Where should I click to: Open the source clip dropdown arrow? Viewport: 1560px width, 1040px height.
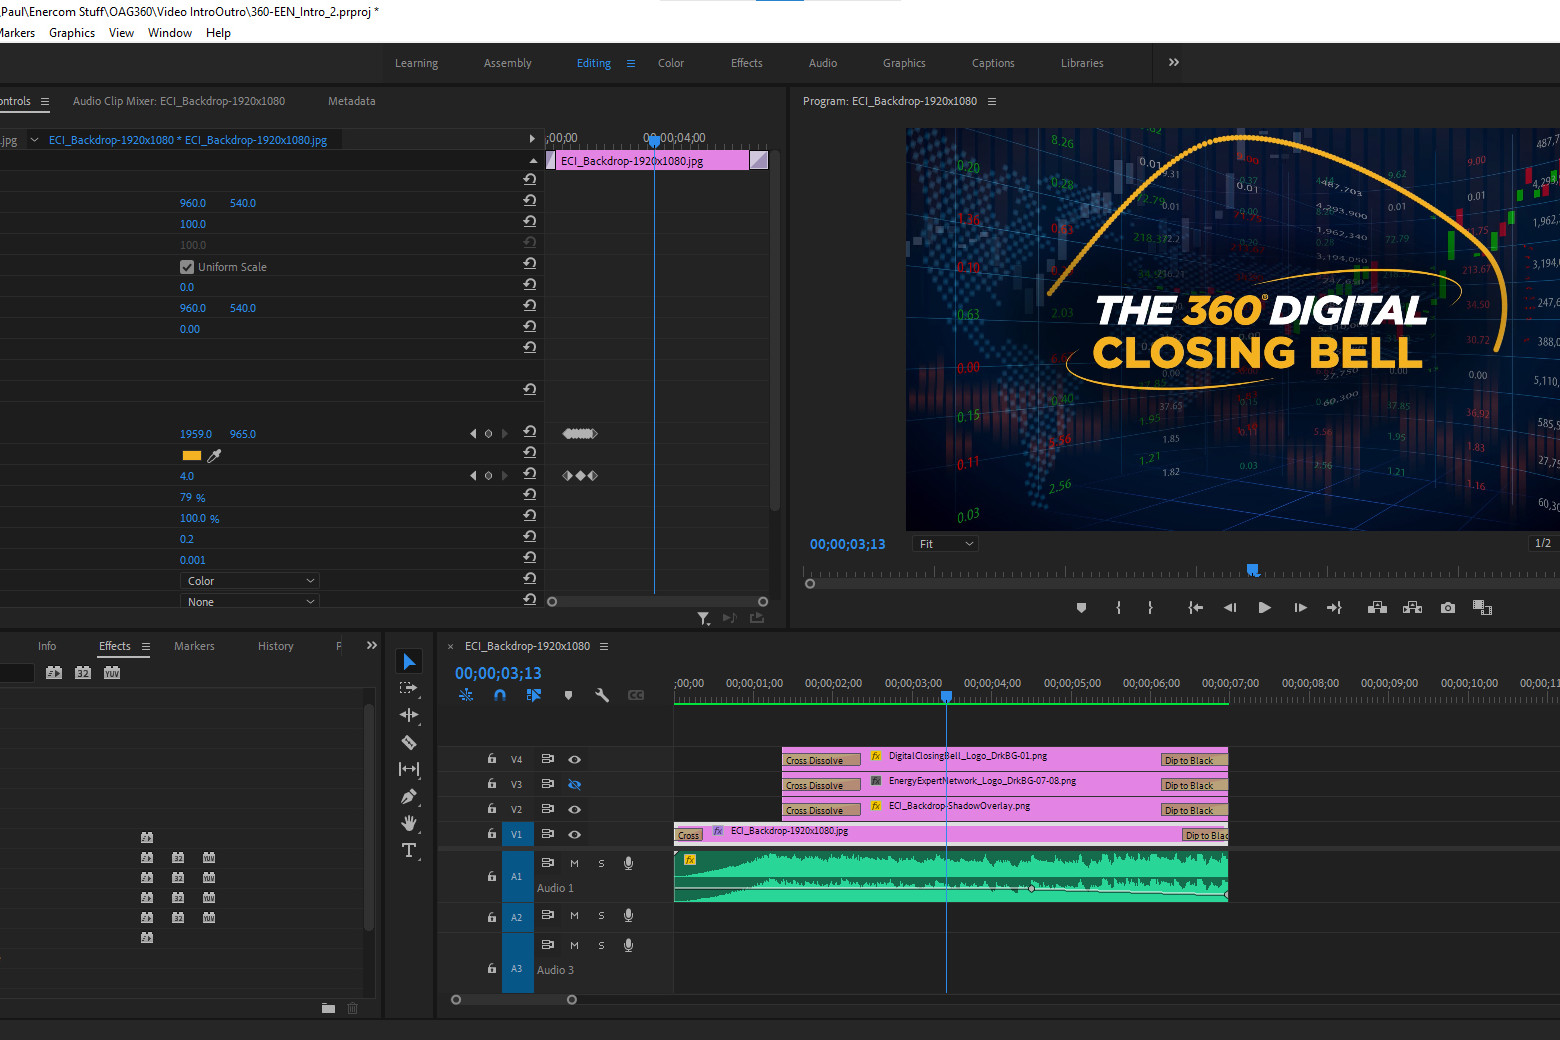34,140
